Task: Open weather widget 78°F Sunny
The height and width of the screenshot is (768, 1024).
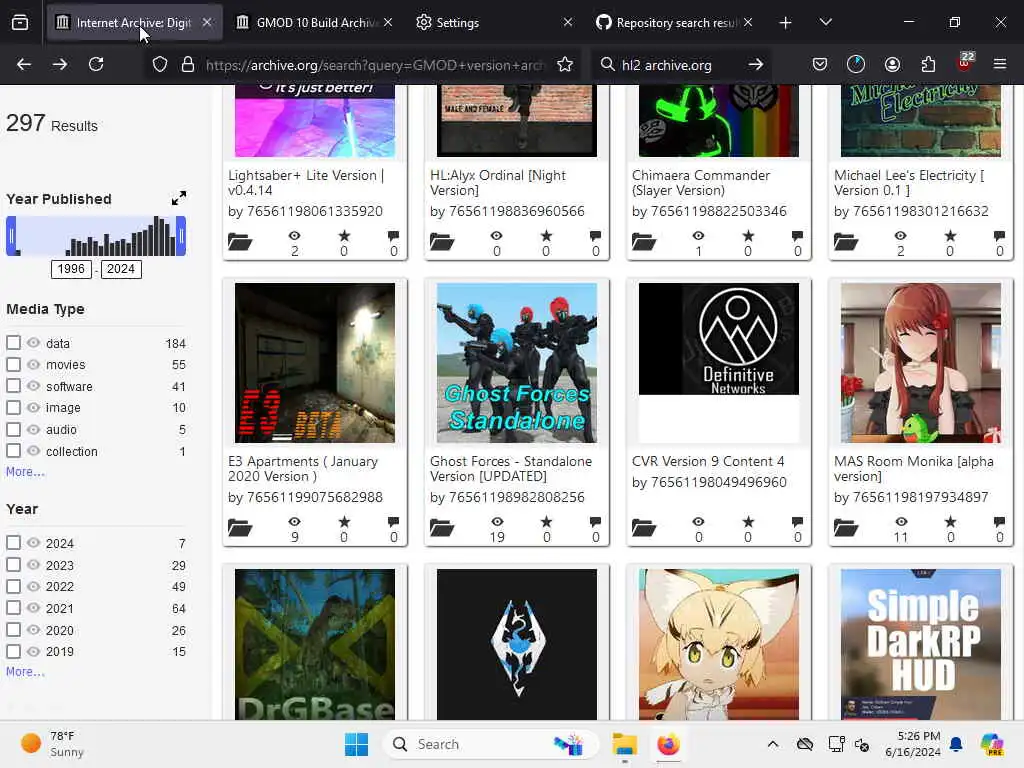Action: click(52, 744)
